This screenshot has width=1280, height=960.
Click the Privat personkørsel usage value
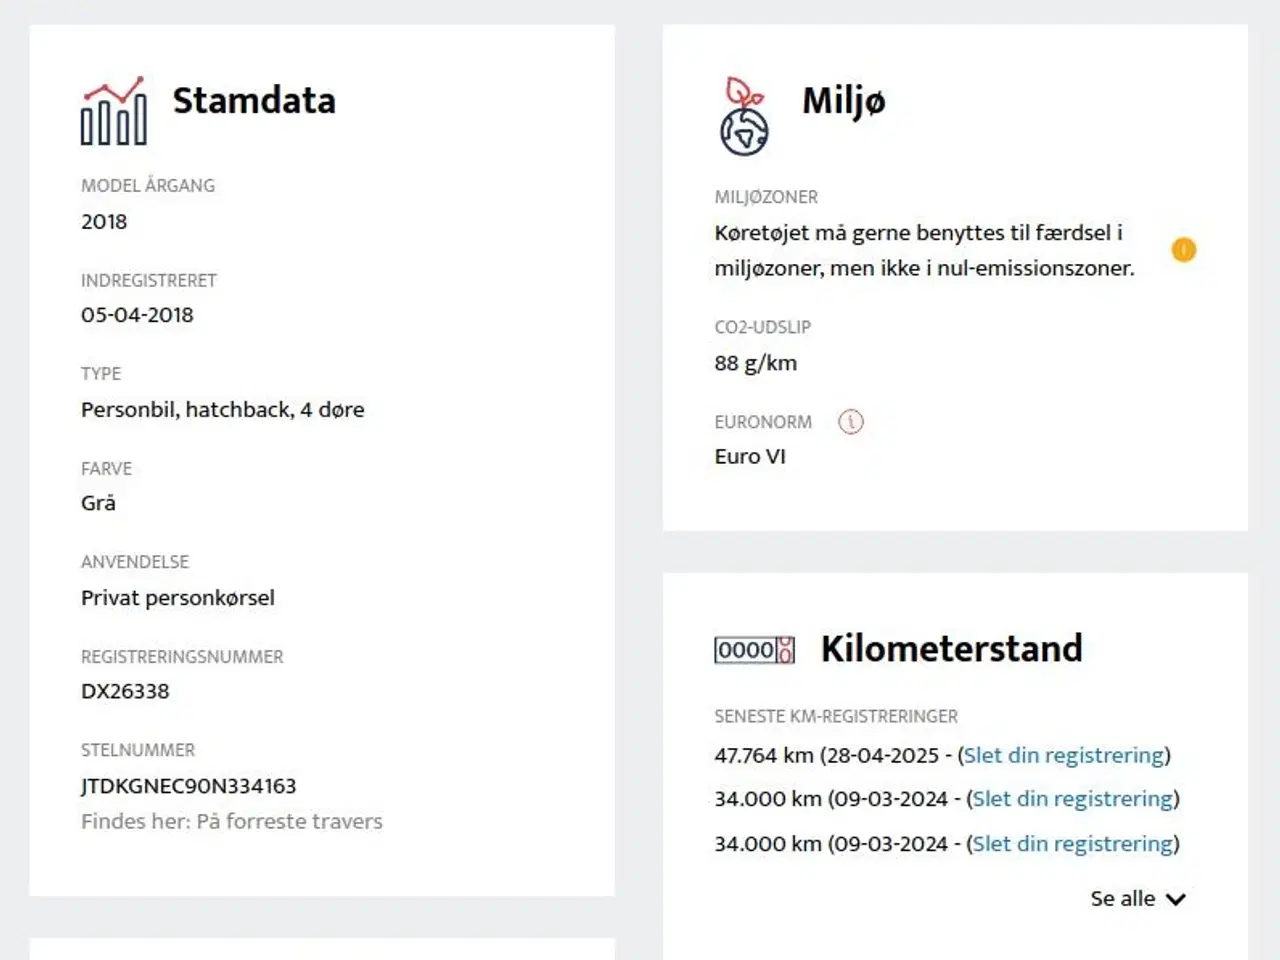pos(178,598)
